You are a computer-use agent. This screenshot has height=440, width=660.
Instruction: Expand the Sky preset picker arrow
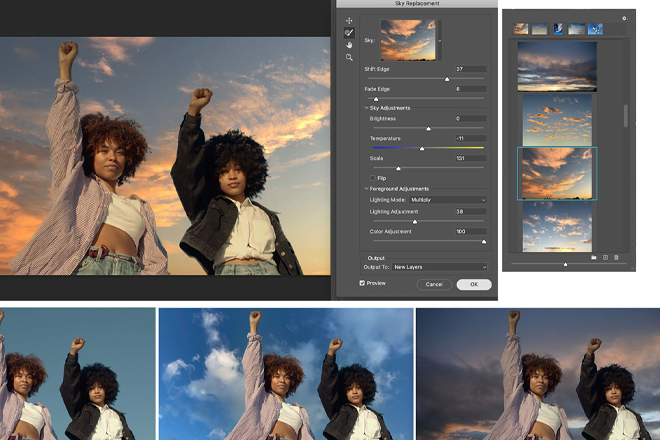[x=439, y=42]
